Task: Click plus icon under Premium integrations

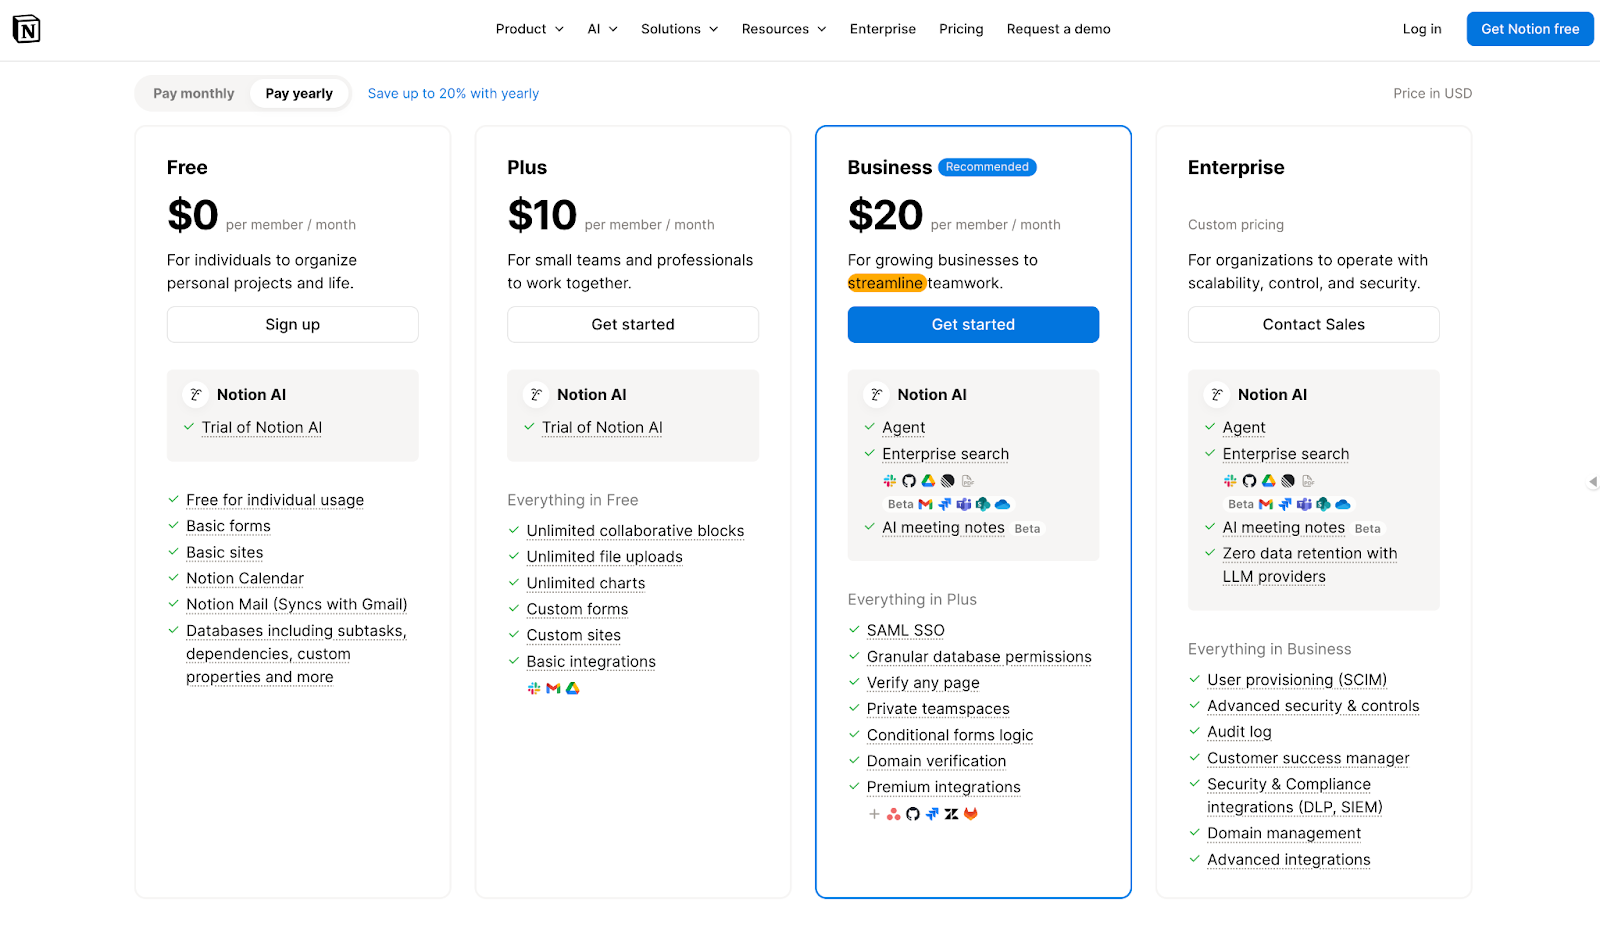Action: 874,814
